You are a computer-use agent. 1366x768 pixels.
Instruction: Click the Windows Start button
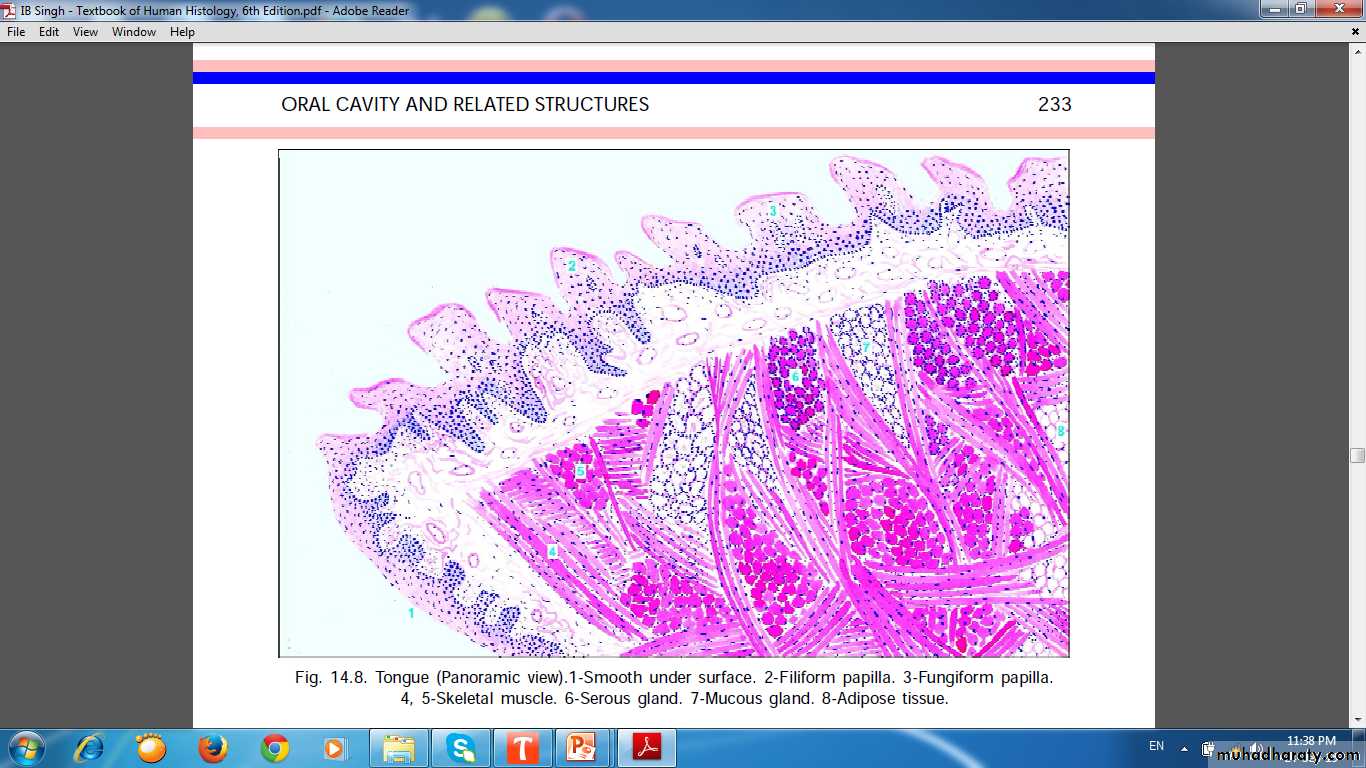pyautogui.click(x=26, y=748)
